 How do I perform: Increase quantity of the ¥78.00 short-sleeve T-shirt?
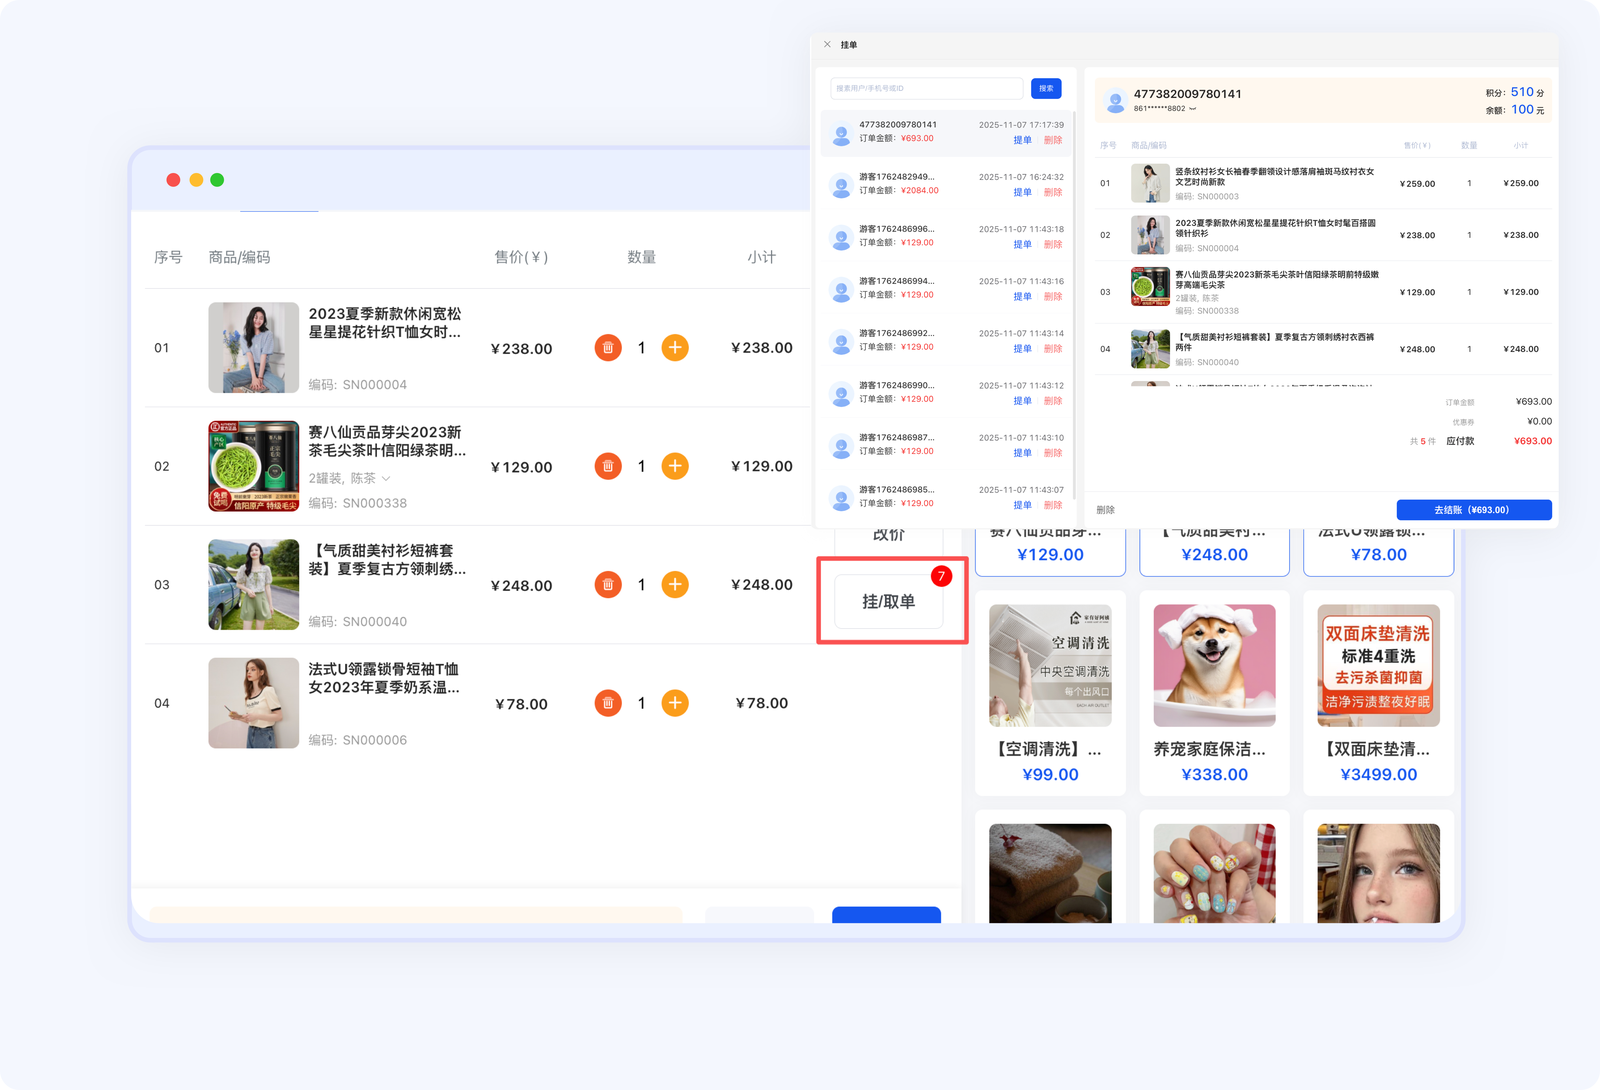[x=675, y=703]
